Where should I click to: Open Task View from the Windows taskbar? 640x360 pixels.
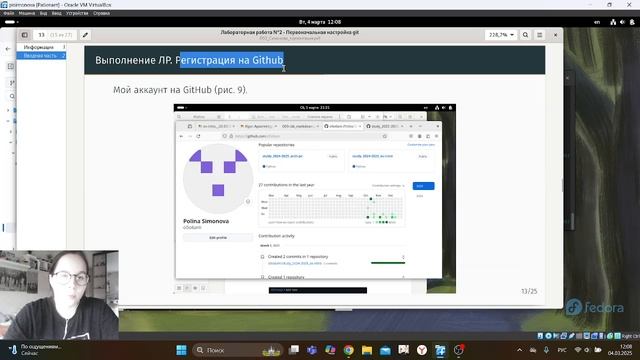(x=293, y=350)
